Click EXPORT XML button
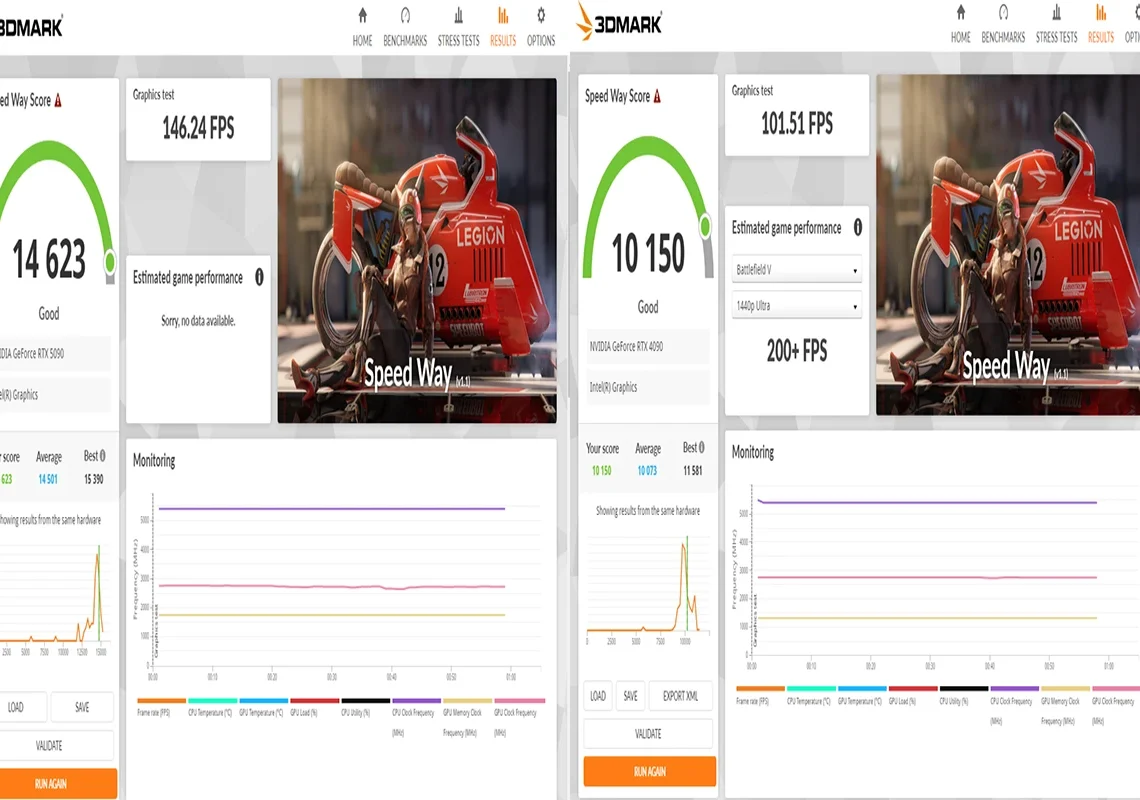 [681, 696]
